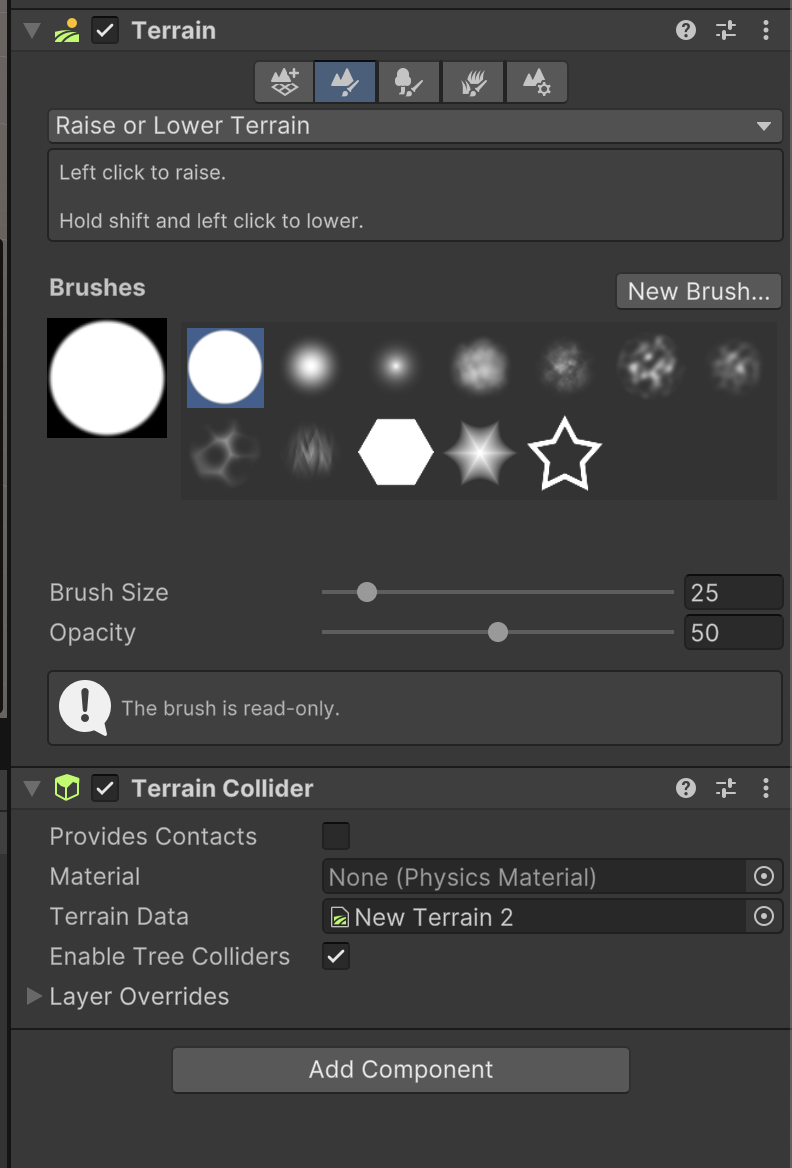Open Terrain component presets icon
792x1168 pixels.
tap(726, 30)
